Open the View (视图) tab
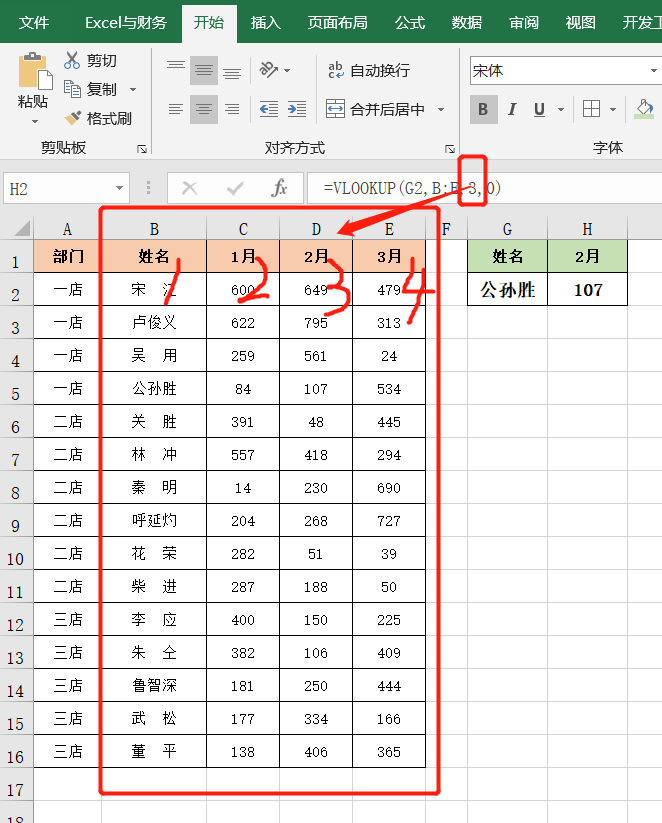The height and width of the screenshot is (823, 662). coord(581,23)
